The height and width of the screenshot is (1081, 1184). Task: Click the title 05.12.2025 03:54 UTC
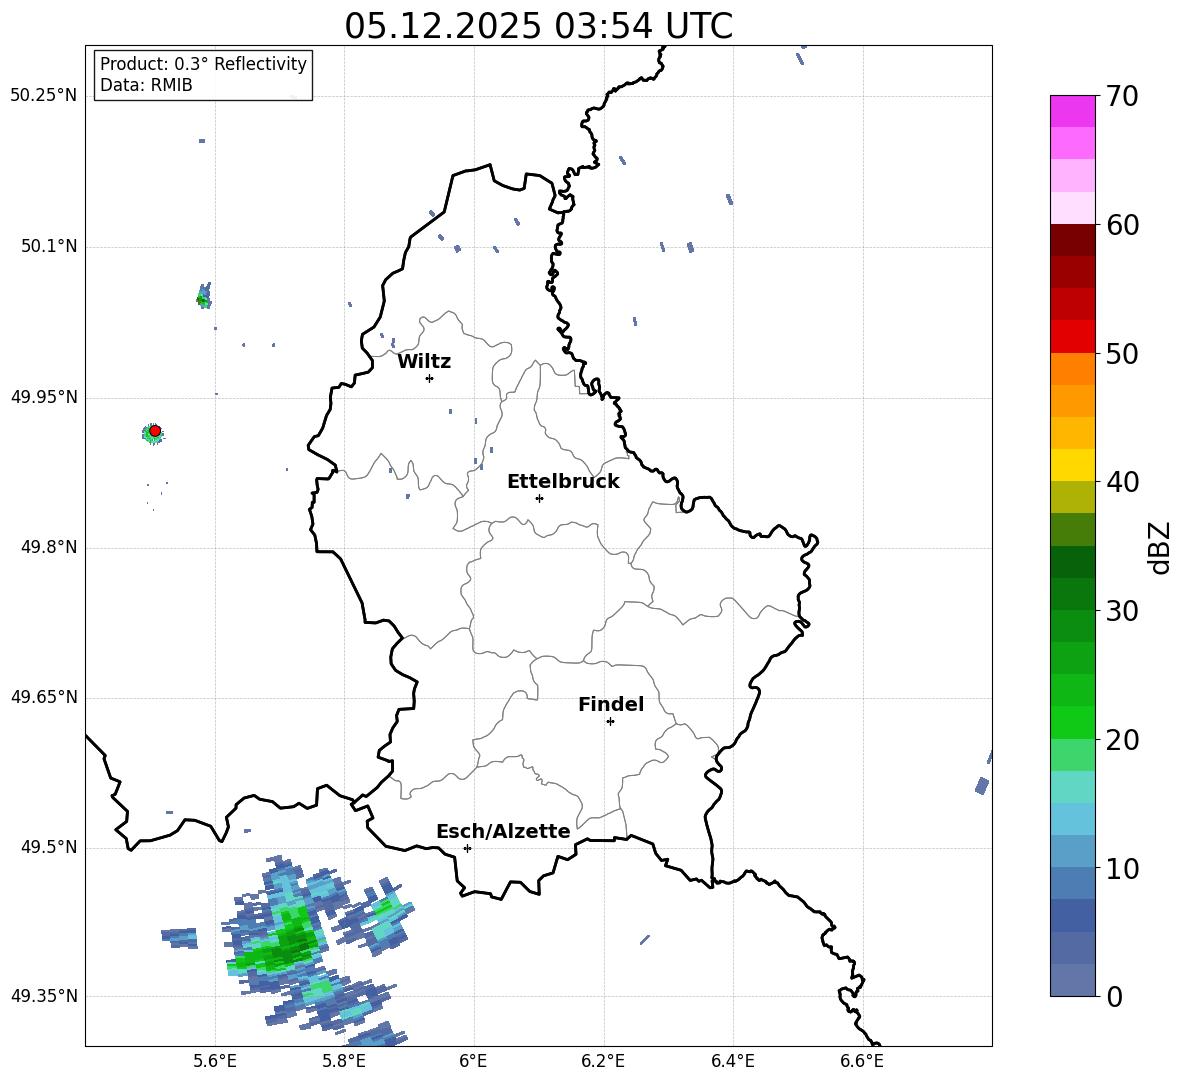coord(538,26)
